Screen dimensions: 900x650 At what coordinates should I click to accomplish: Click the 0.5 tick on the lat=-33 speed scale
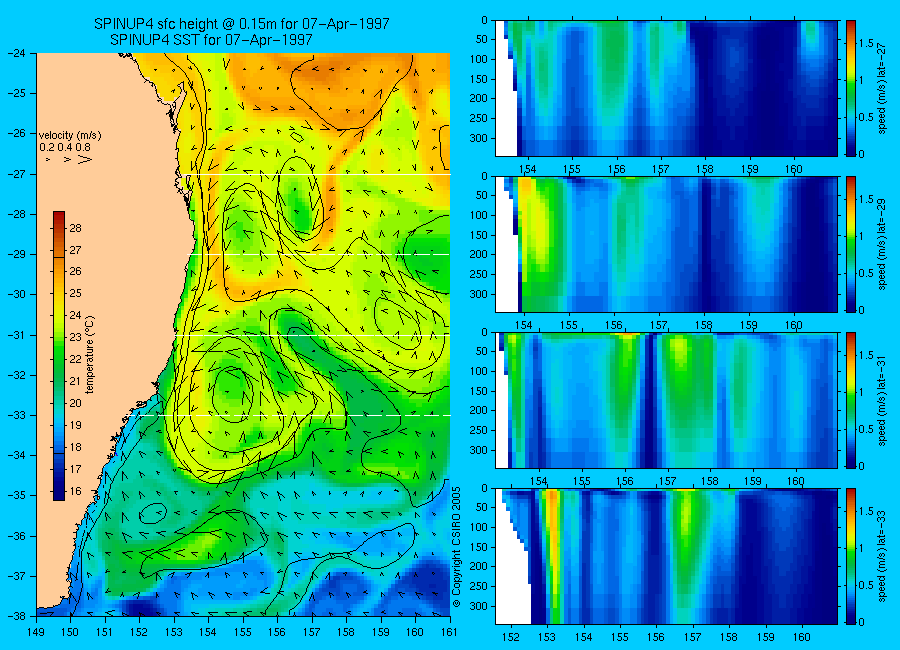[x=866, y=585]
